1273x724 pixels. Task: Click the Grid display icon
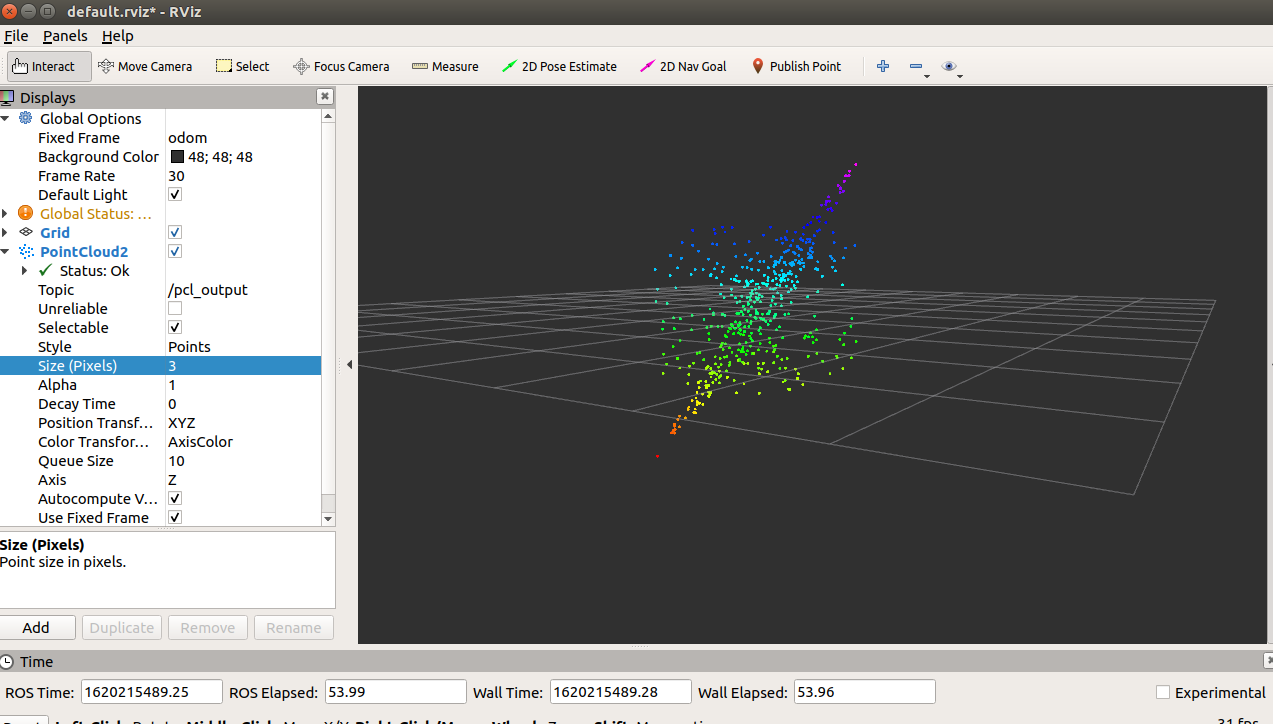[x=26, y=232]
